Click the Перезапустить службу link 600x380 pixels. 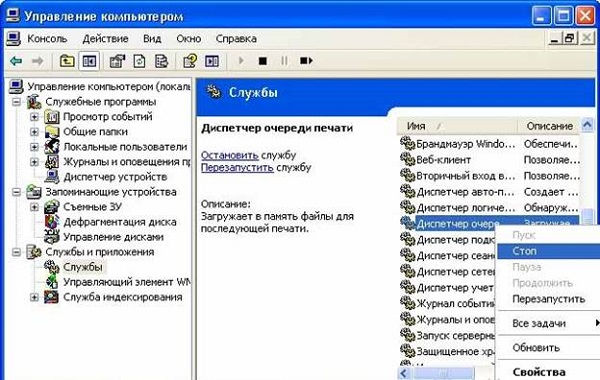pos(237,168)
